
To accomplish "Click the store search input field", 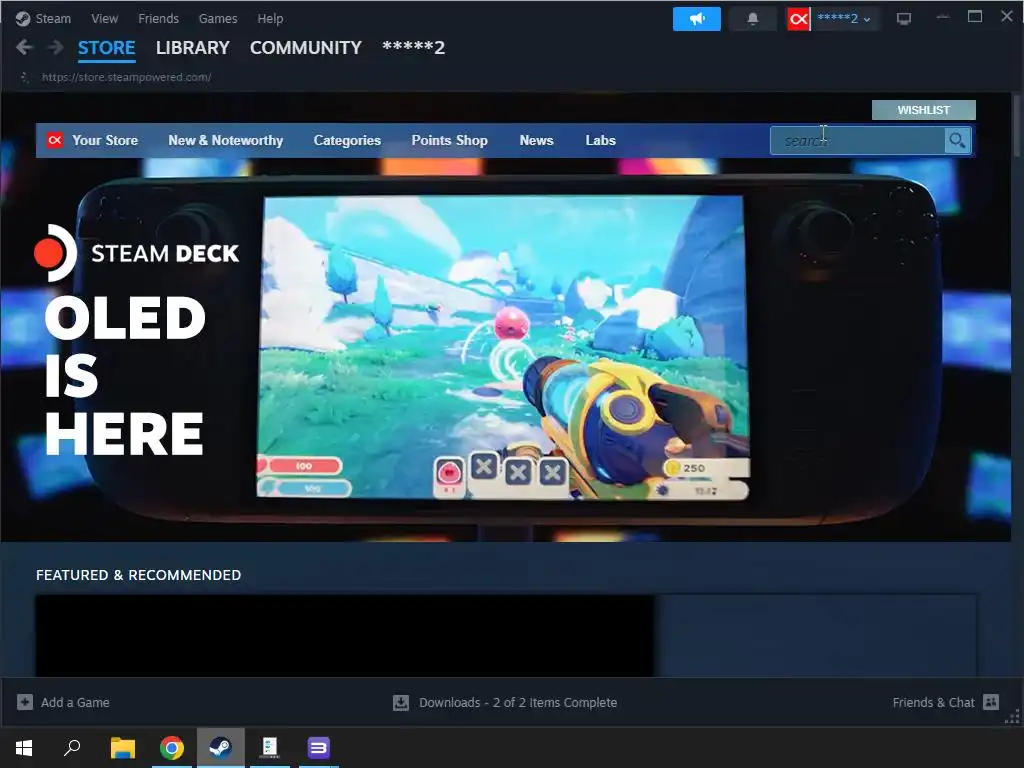I will (x=857, y=140).
